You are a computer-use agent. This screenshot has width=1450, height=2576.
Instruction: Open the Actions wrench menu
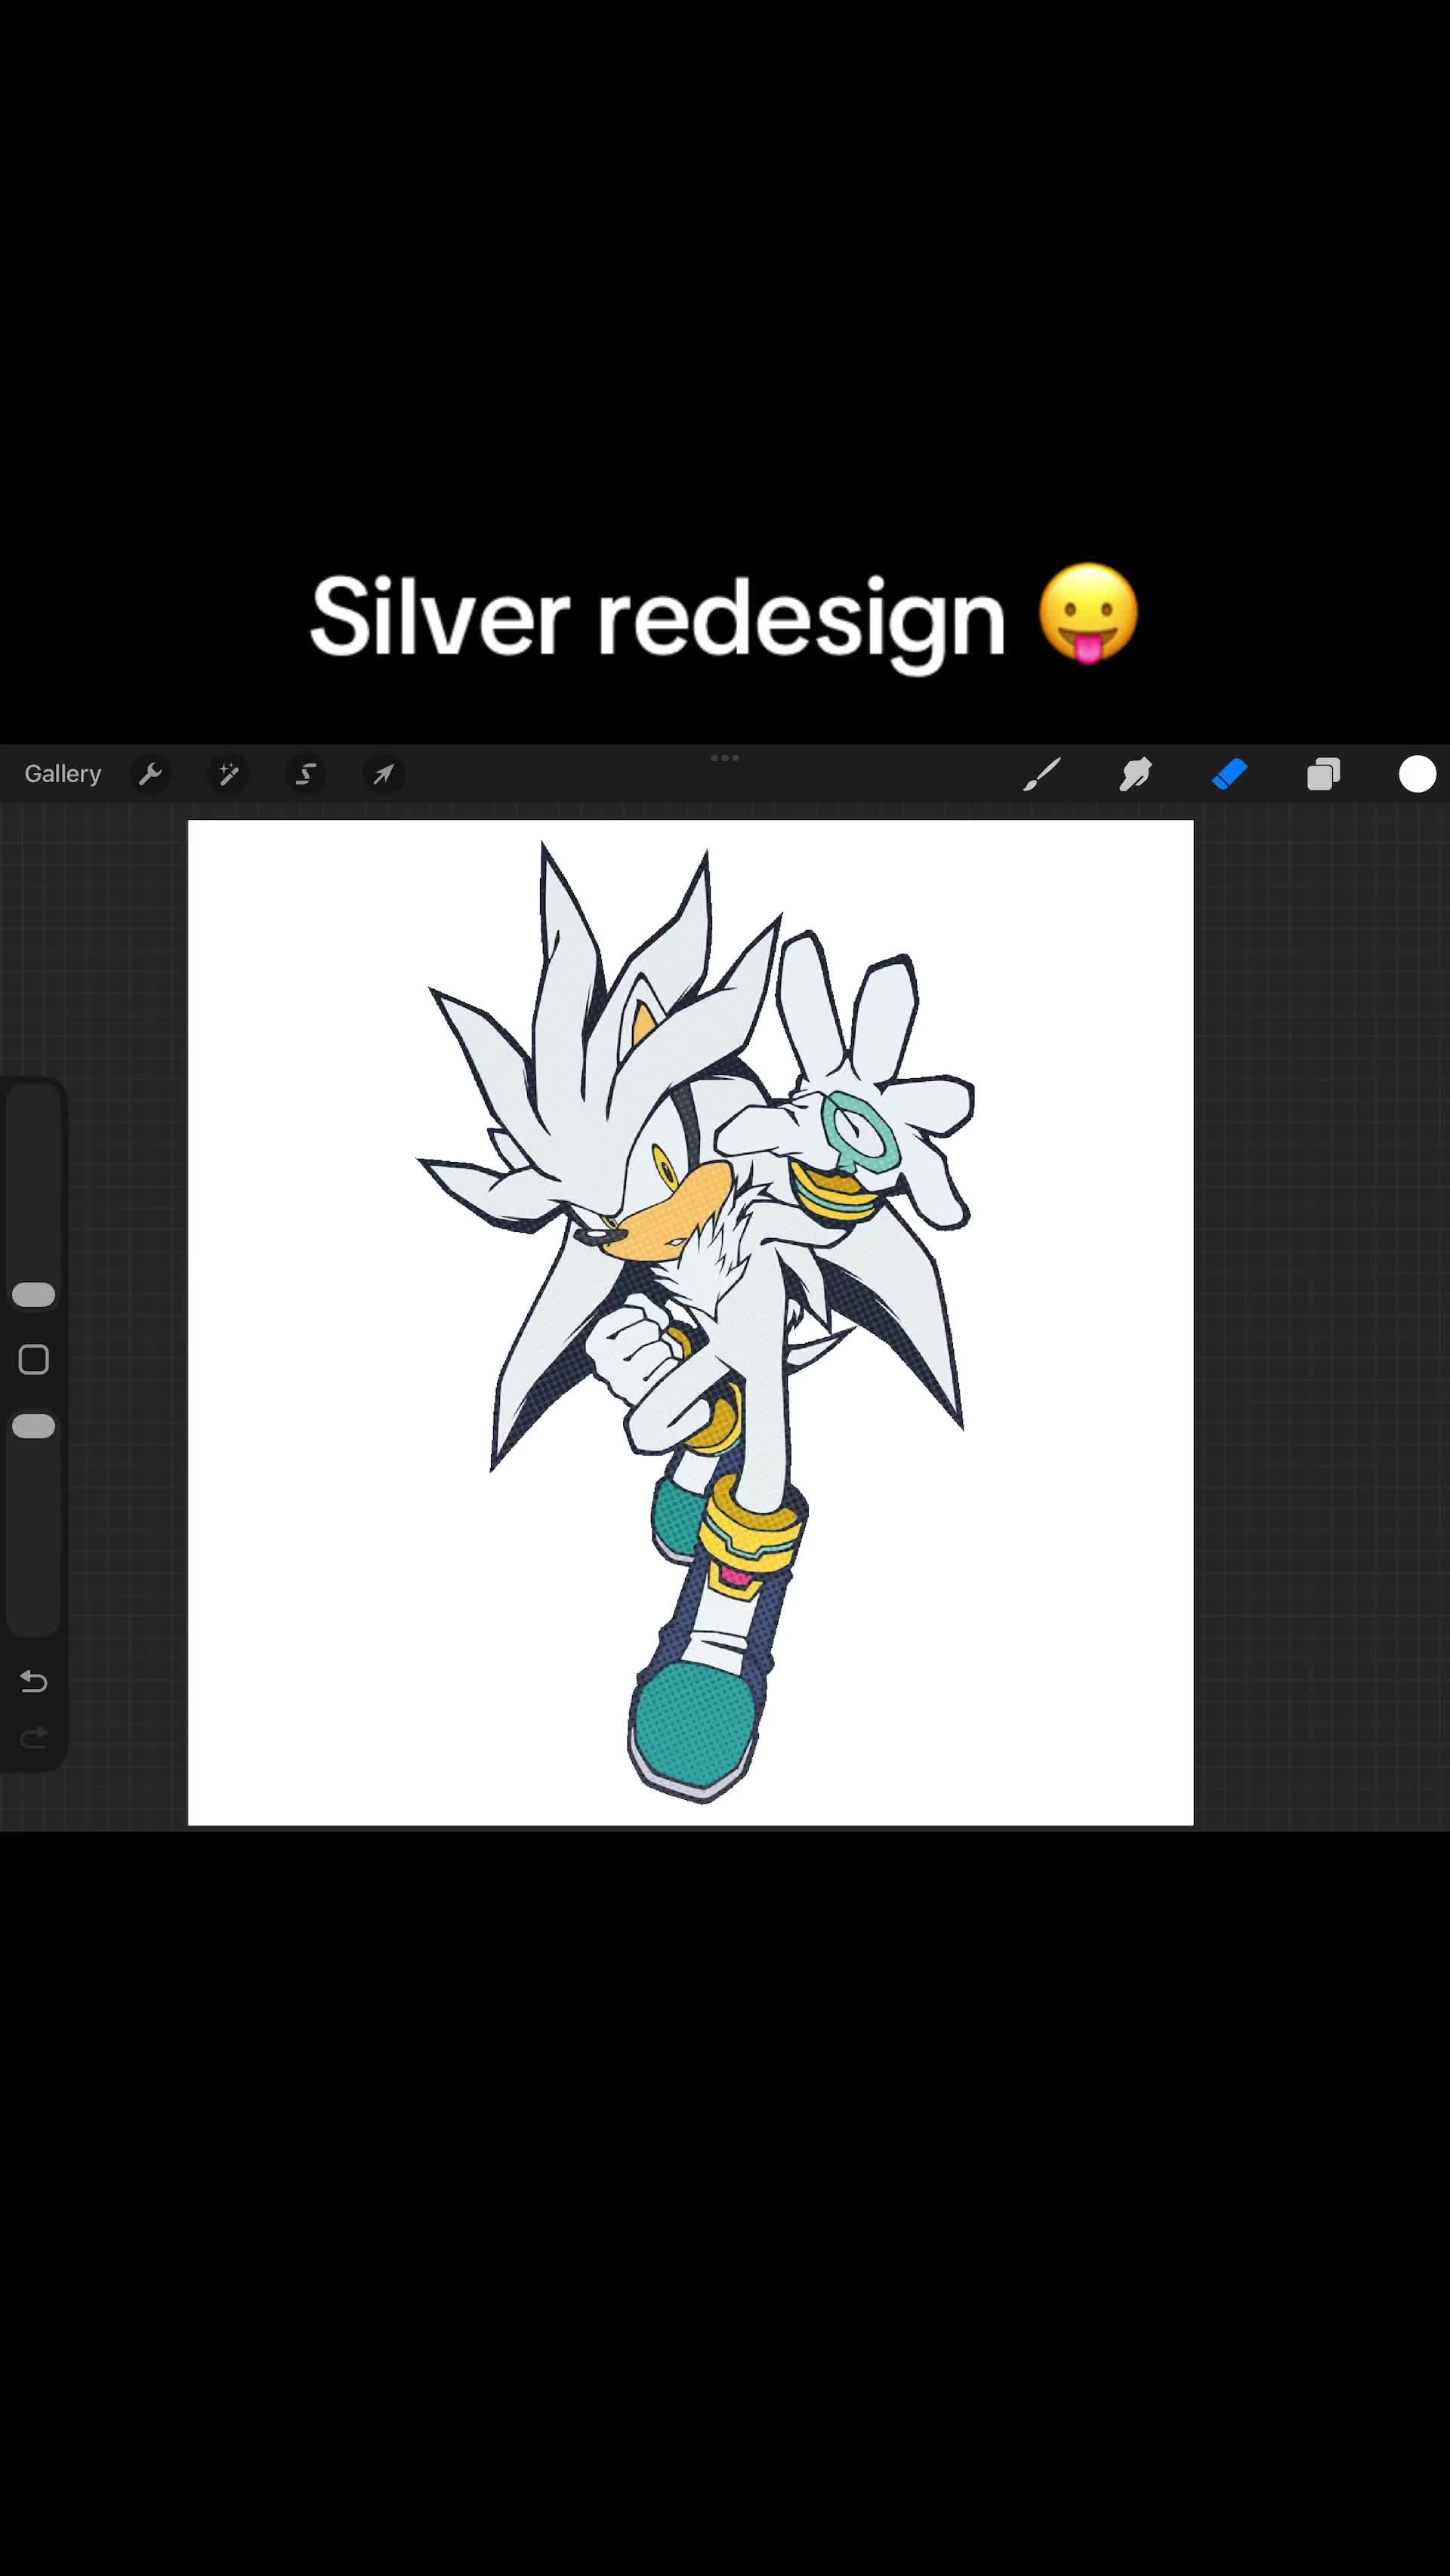point(150,774)
